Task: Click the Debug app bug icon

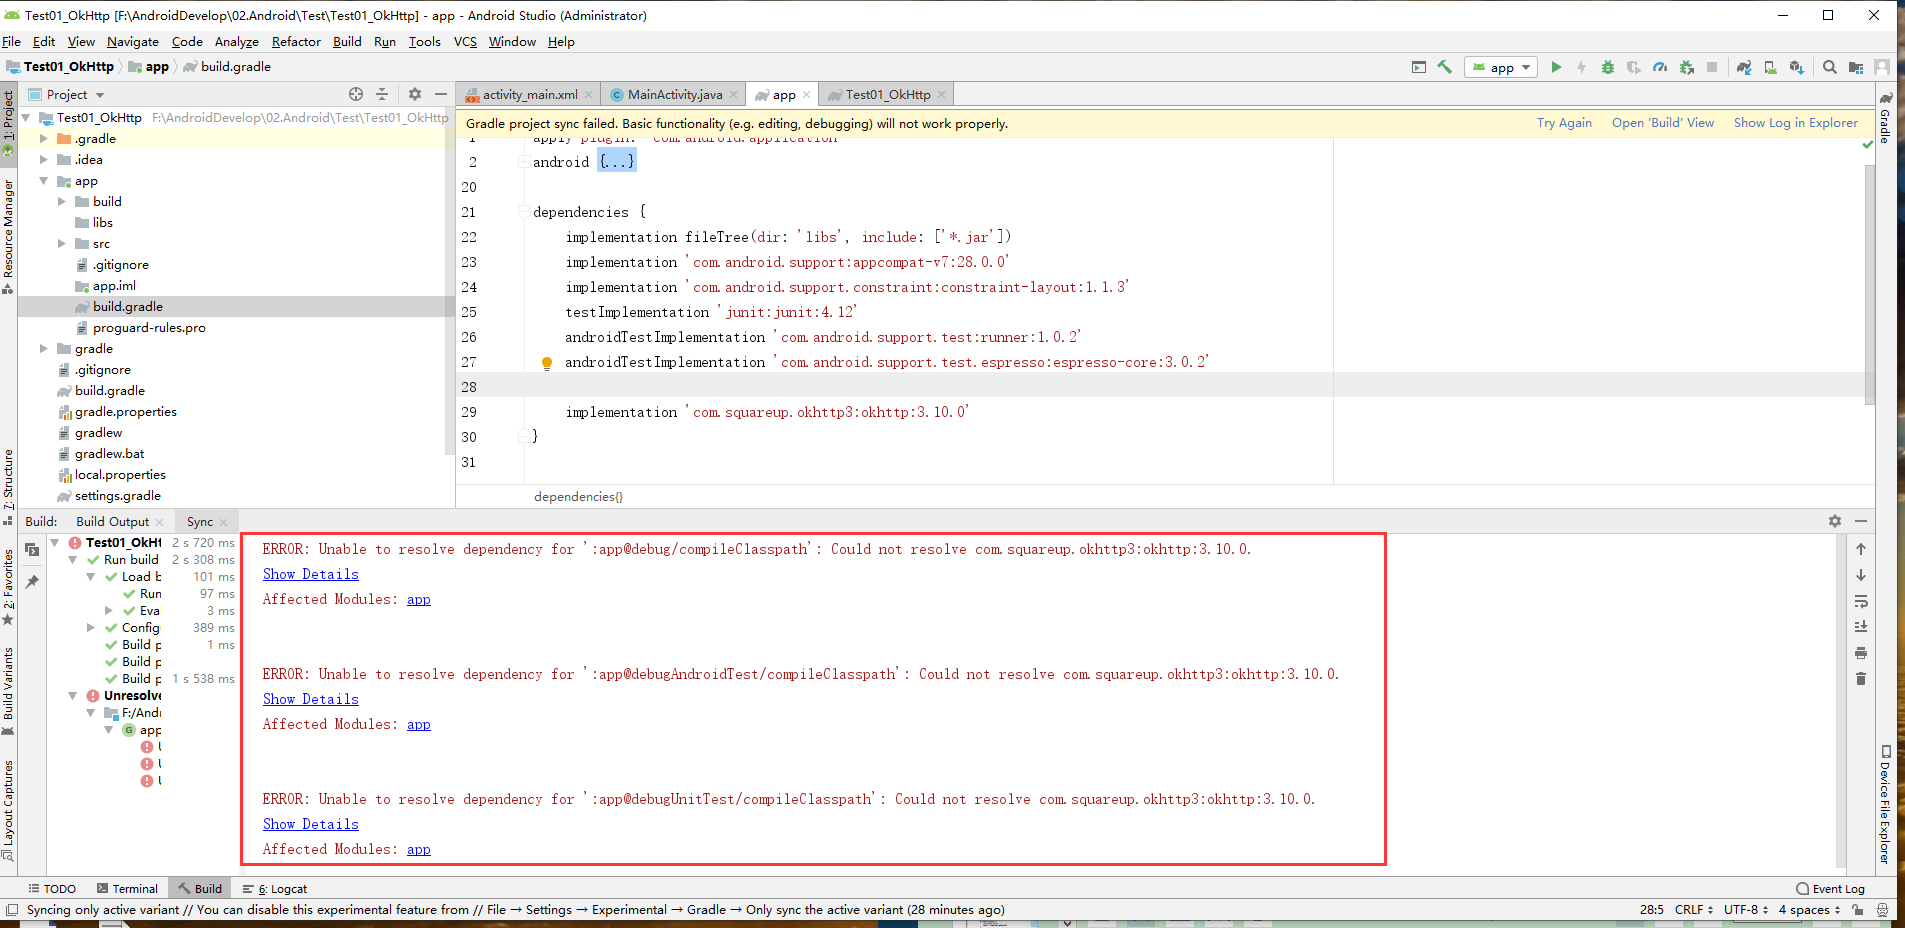Action: (x=1608, y=67)
